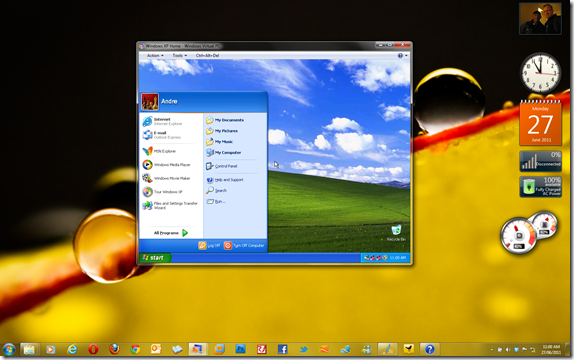The image size is (574, 360).
Task: Click the analog clock gadget
Action: click(540, 73)
